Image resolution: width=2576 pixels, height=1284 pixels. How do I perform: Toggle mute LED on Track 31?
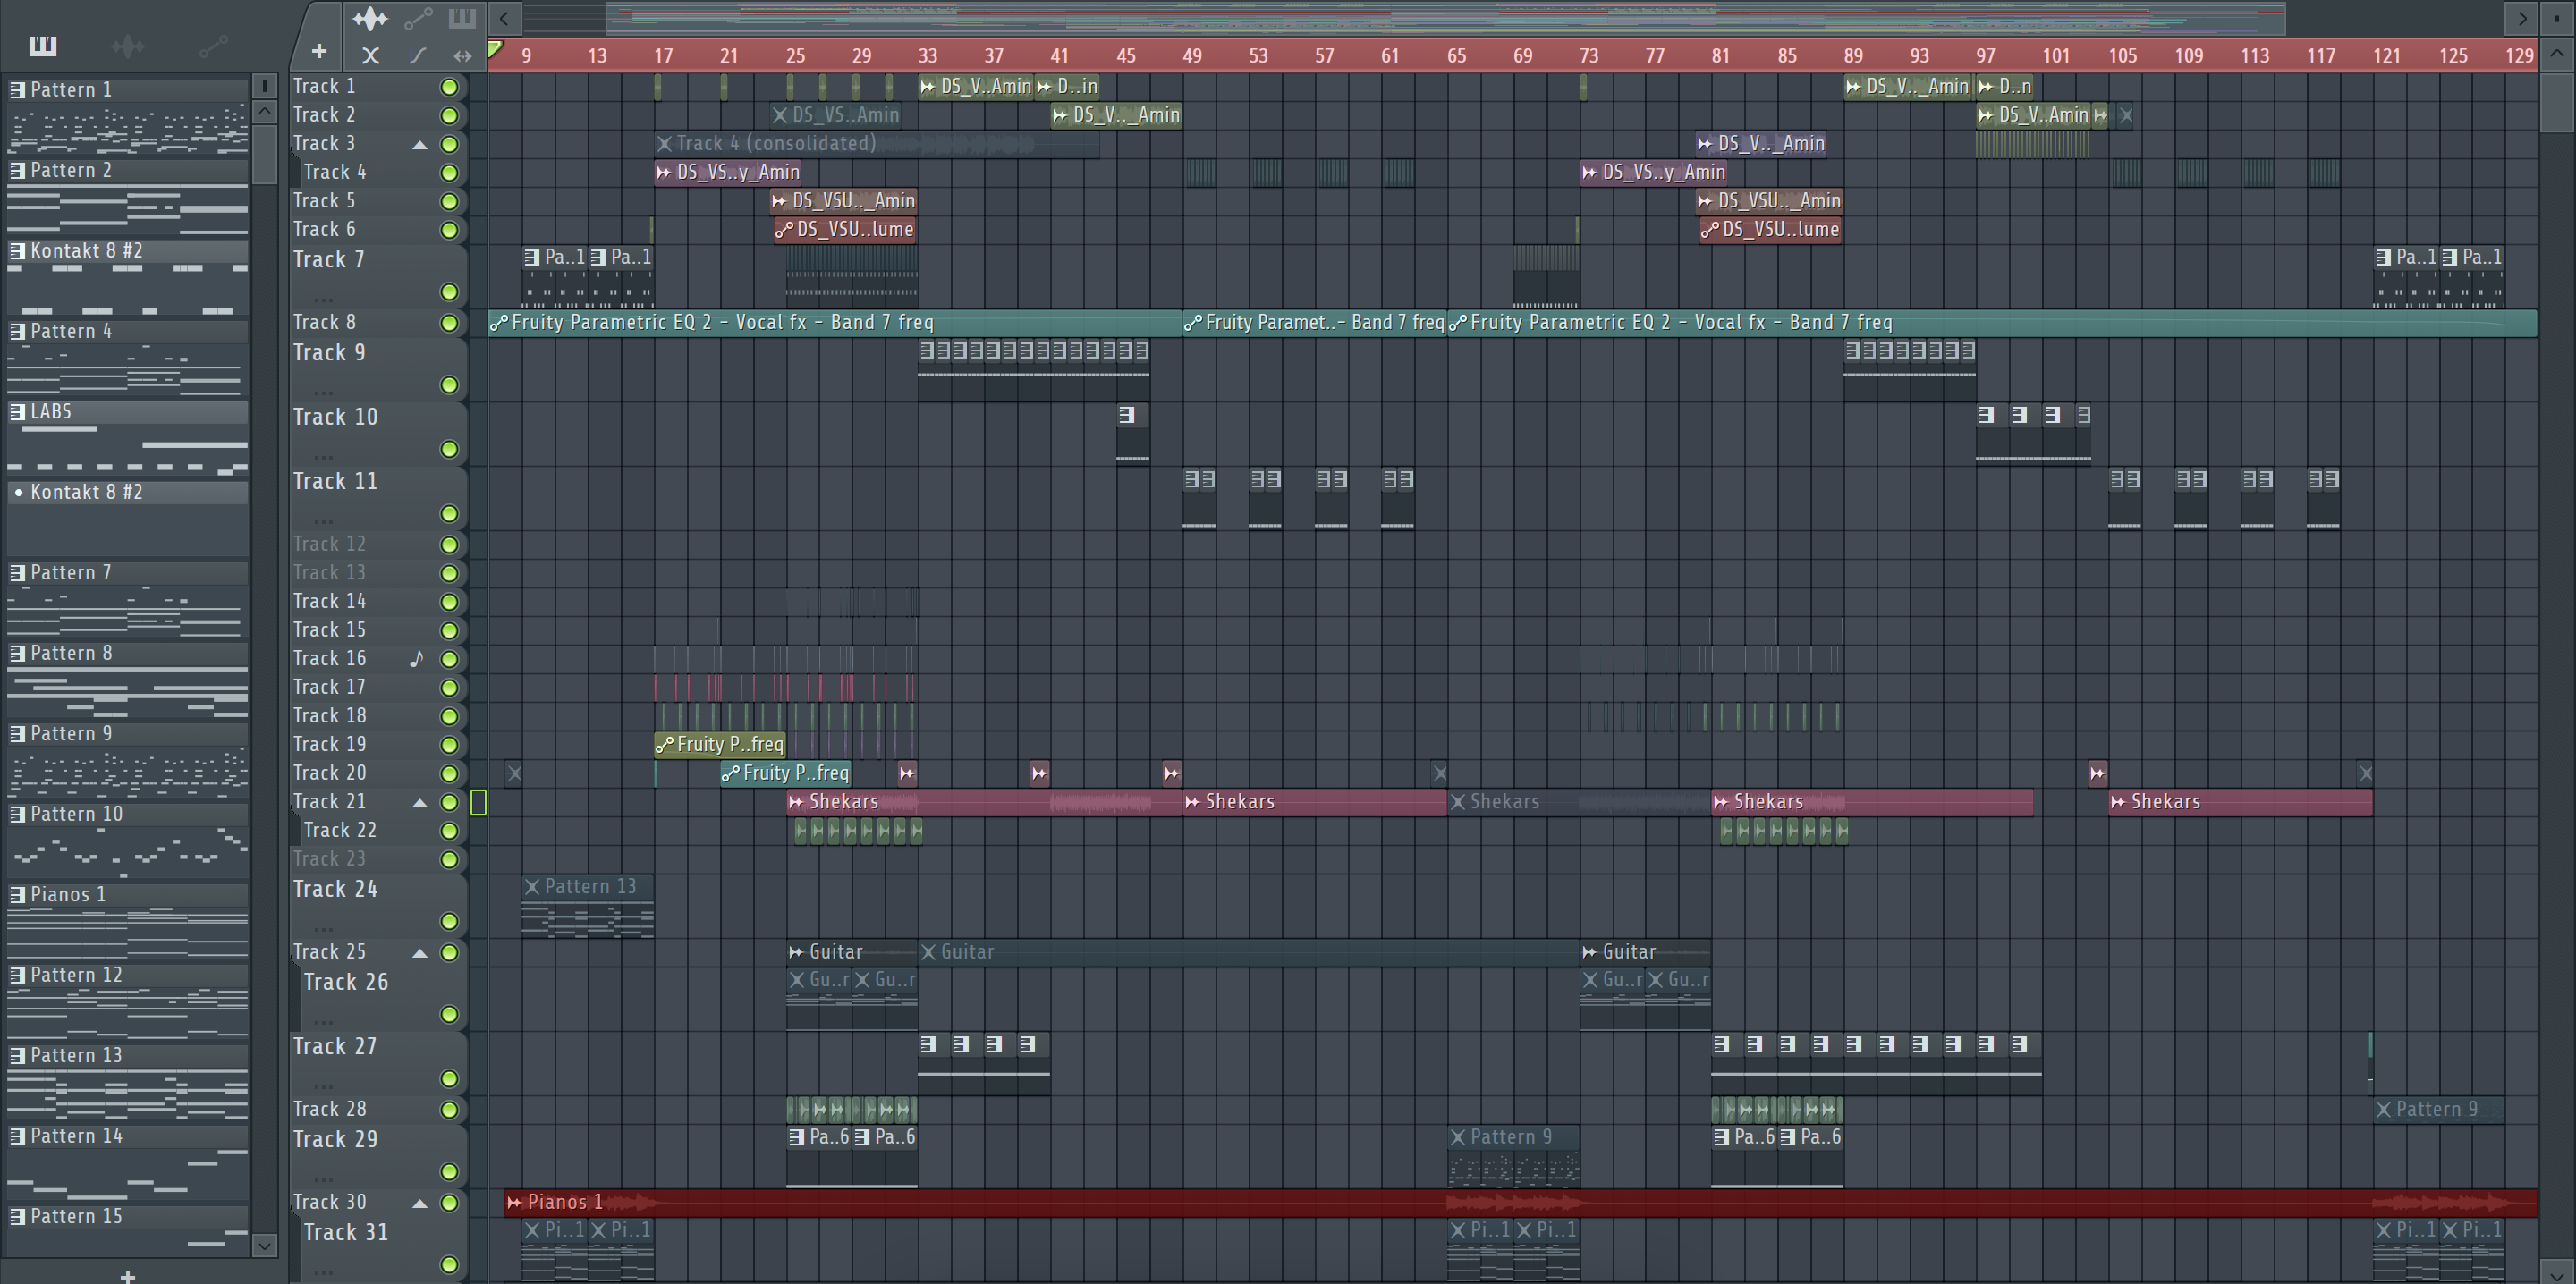(x=450, y=1265)
